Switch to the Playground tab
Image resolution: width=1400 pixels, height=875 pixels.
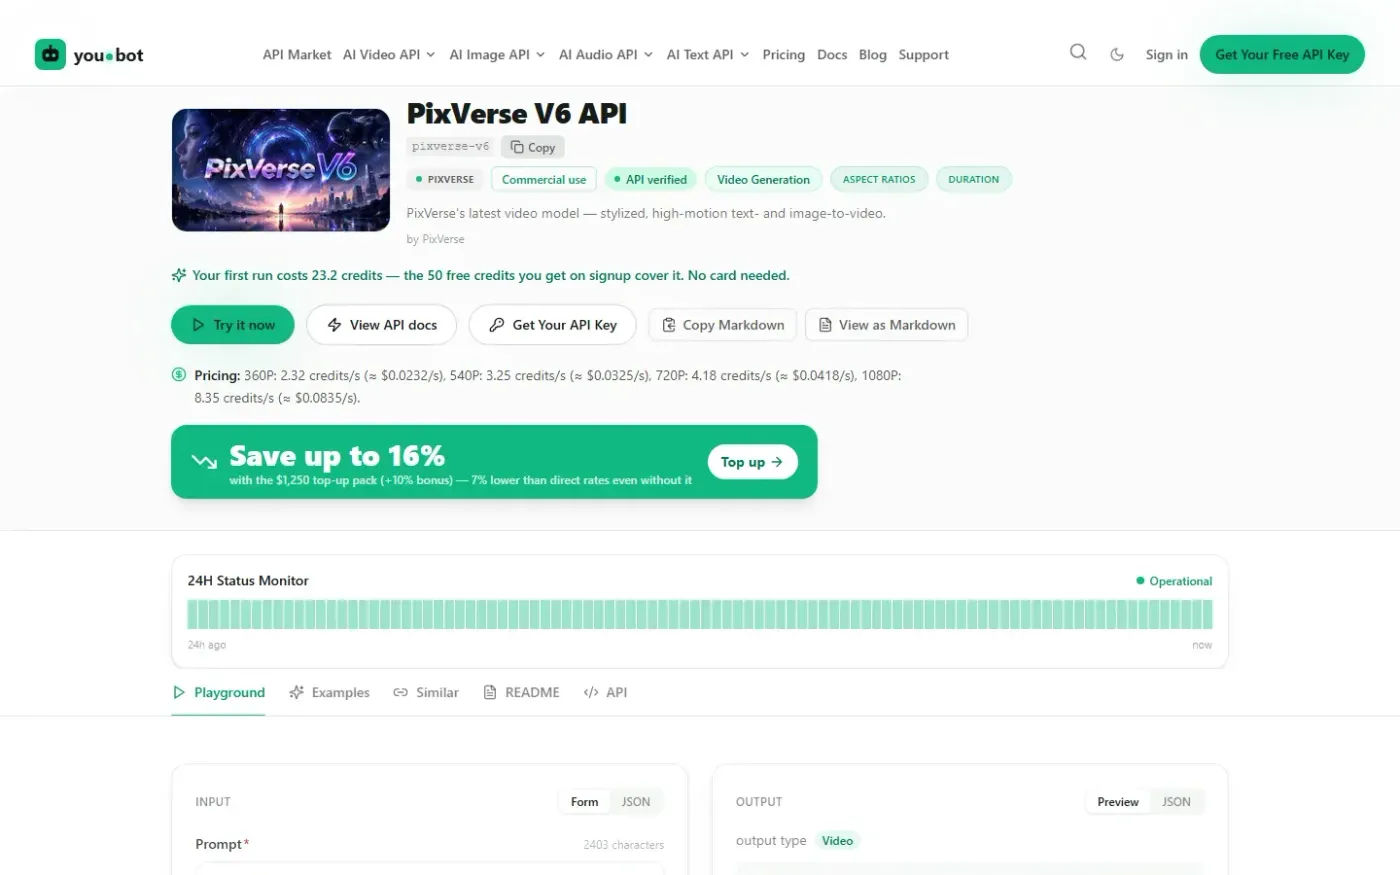[219, 692]
